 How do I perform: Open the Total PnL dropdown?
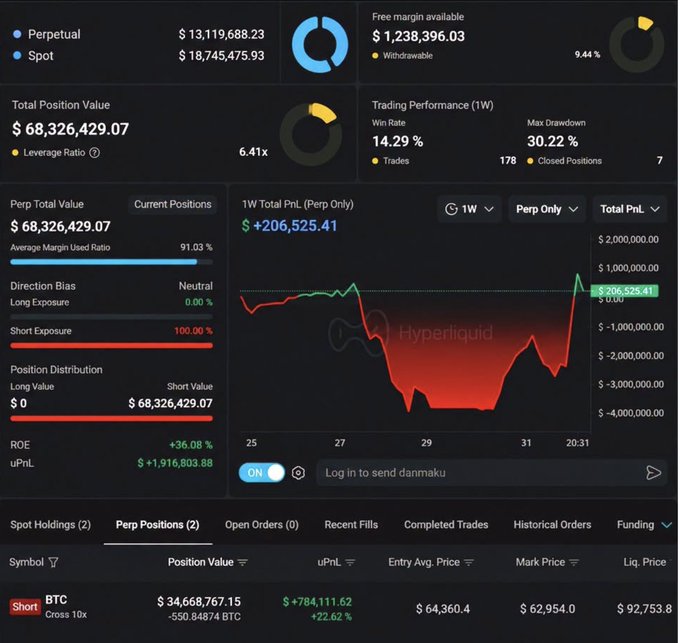pos(630,209)
